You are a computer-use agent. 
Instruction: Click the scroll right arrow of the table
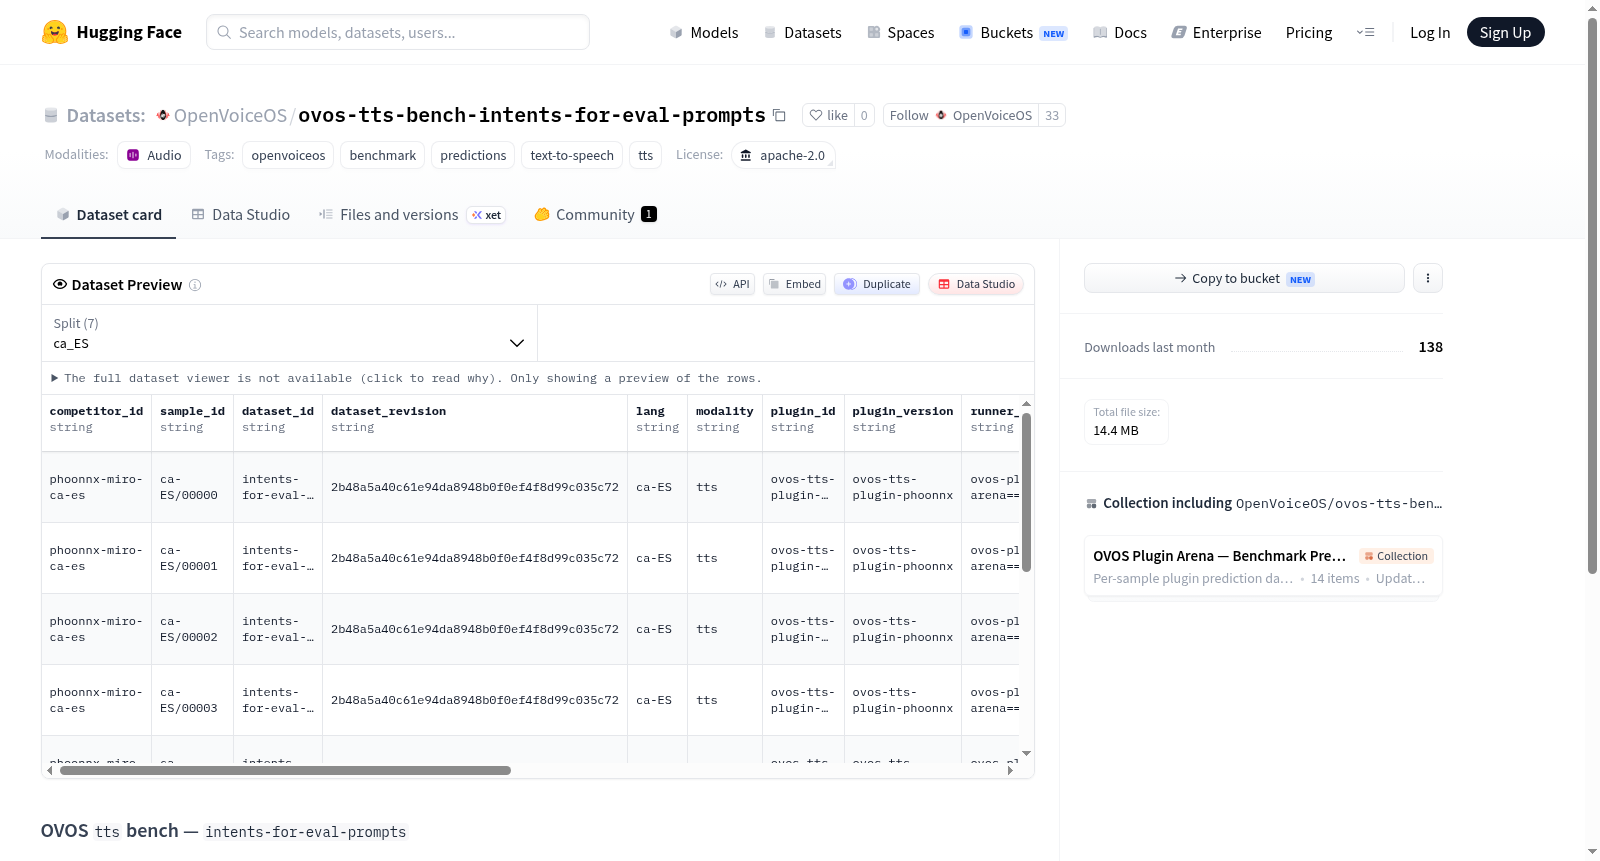click(1012, 770)
